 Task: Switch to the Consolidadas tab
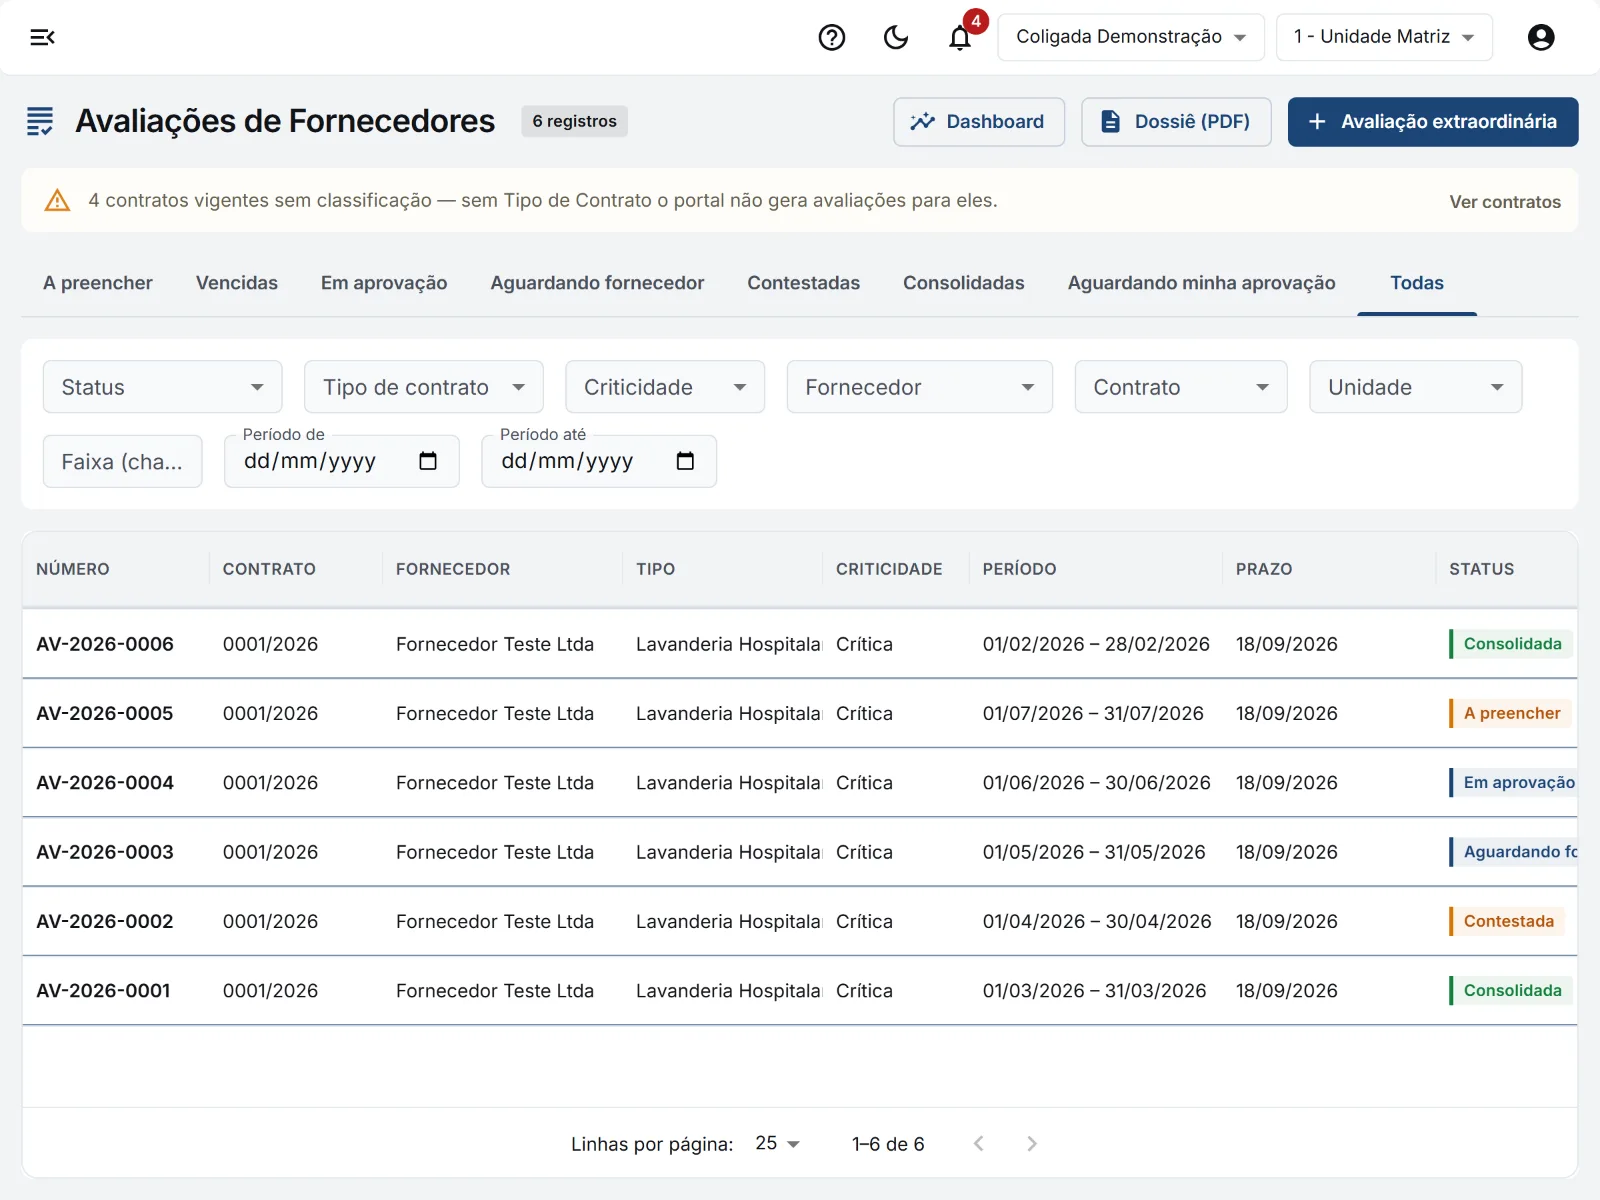pyautogui.click(x=964, y=283)
